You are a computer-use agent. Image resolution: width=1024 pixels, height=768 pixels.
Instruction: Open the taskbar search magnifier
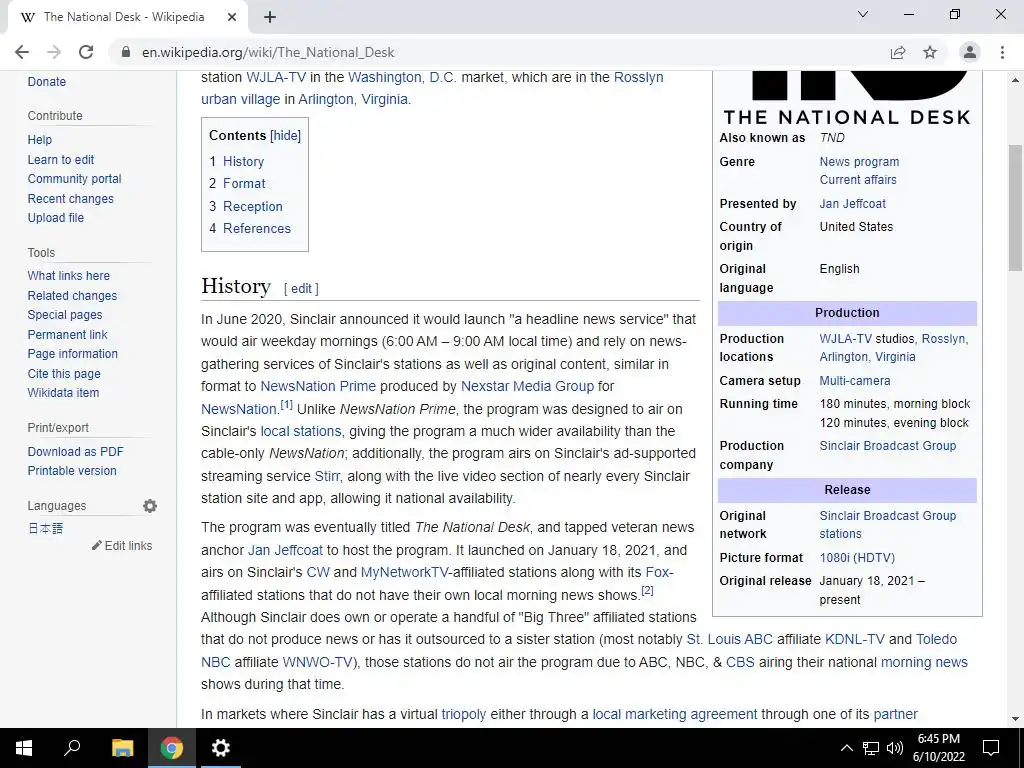coord(72,748)
